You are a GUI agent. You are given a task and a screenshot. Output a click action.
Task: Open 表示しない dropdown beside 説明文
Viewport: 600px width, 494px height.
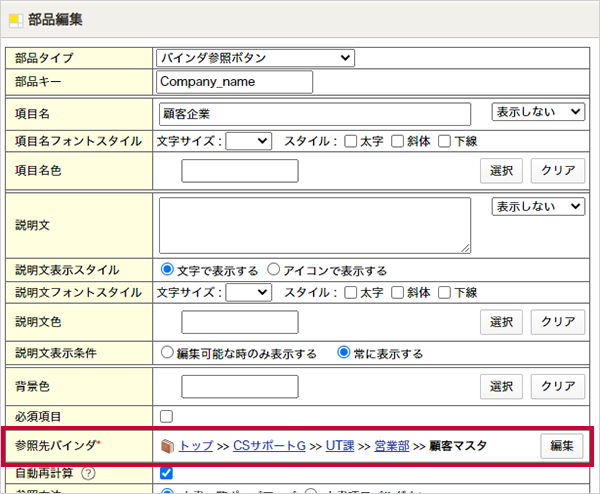tap(538, 207)
